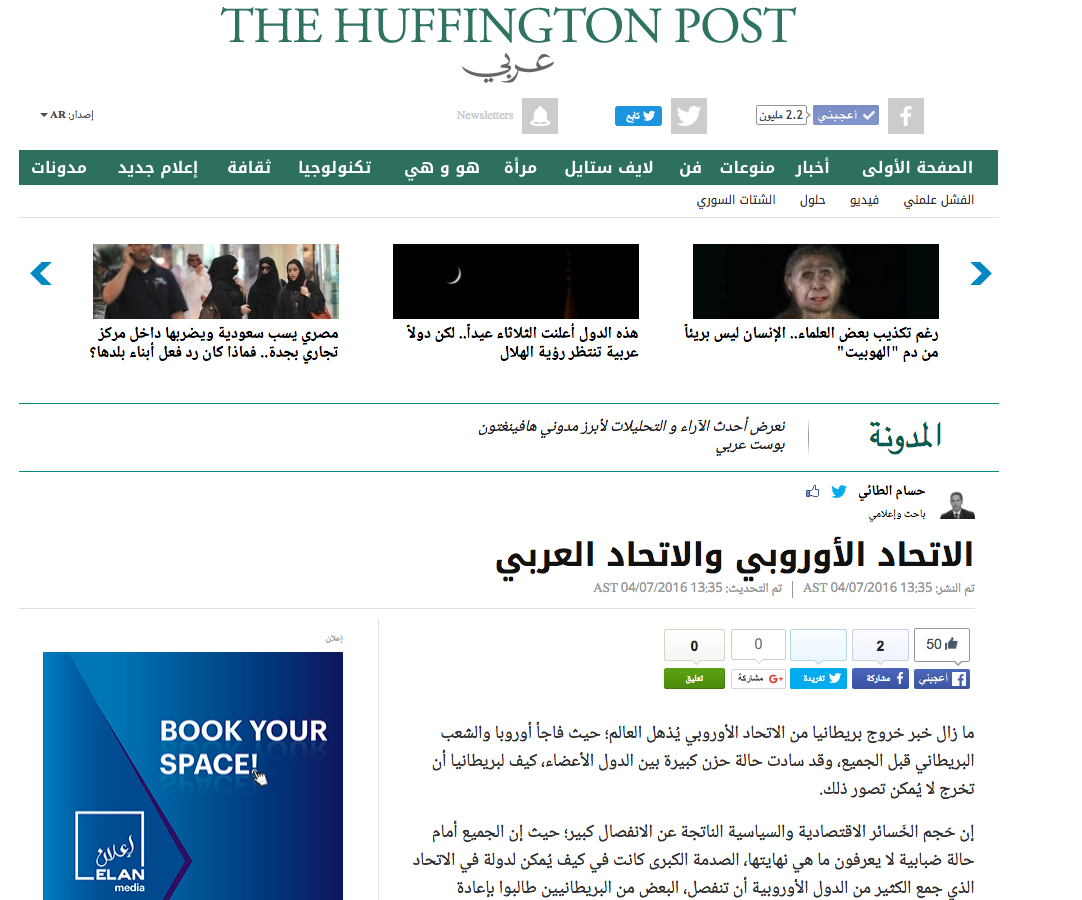Show previous carousel stories with left arrow
The width and height of the screenshot is (1082, 900).
coord(41,273)
